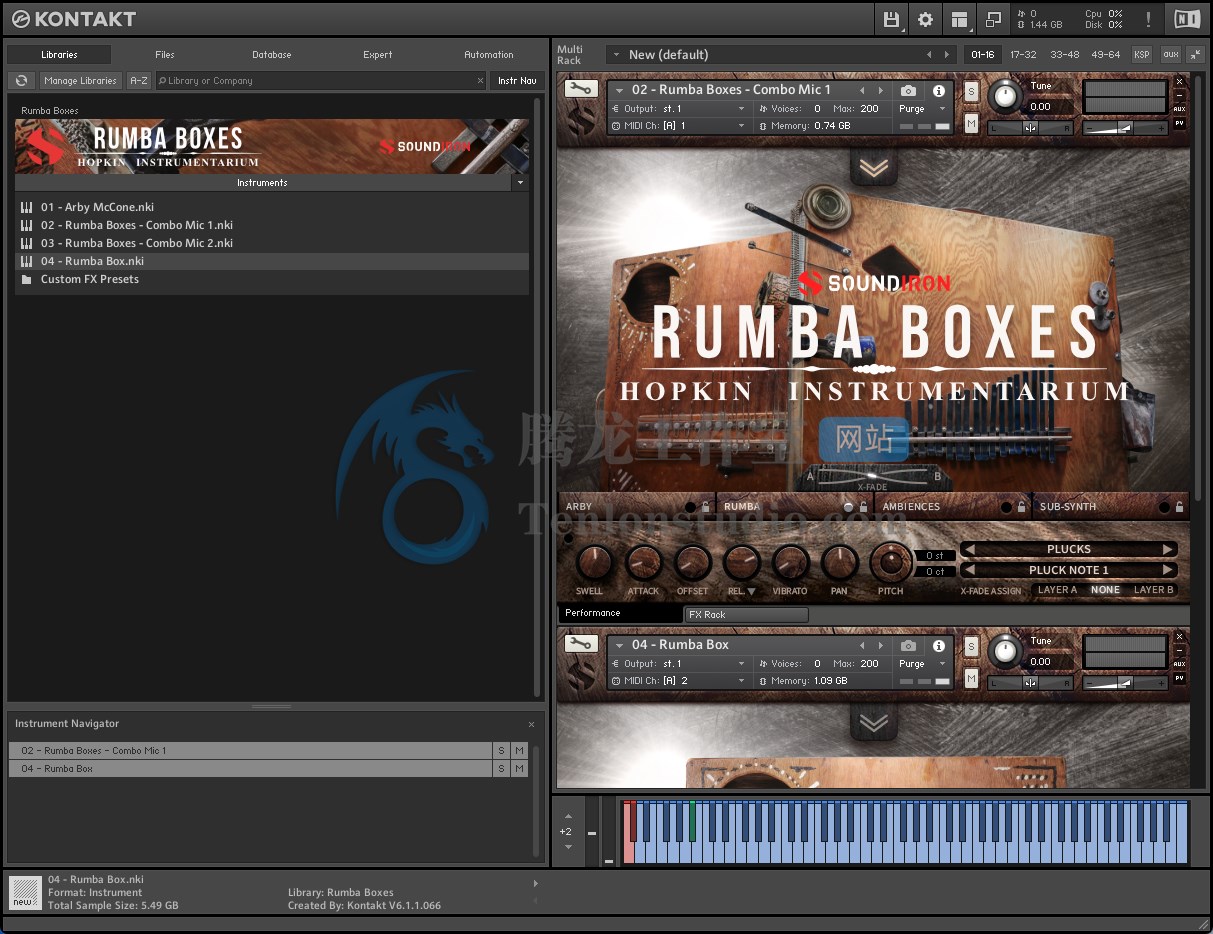Click A-Z sort button
Screen dimensions: 1213x934
tap(139, 81)
